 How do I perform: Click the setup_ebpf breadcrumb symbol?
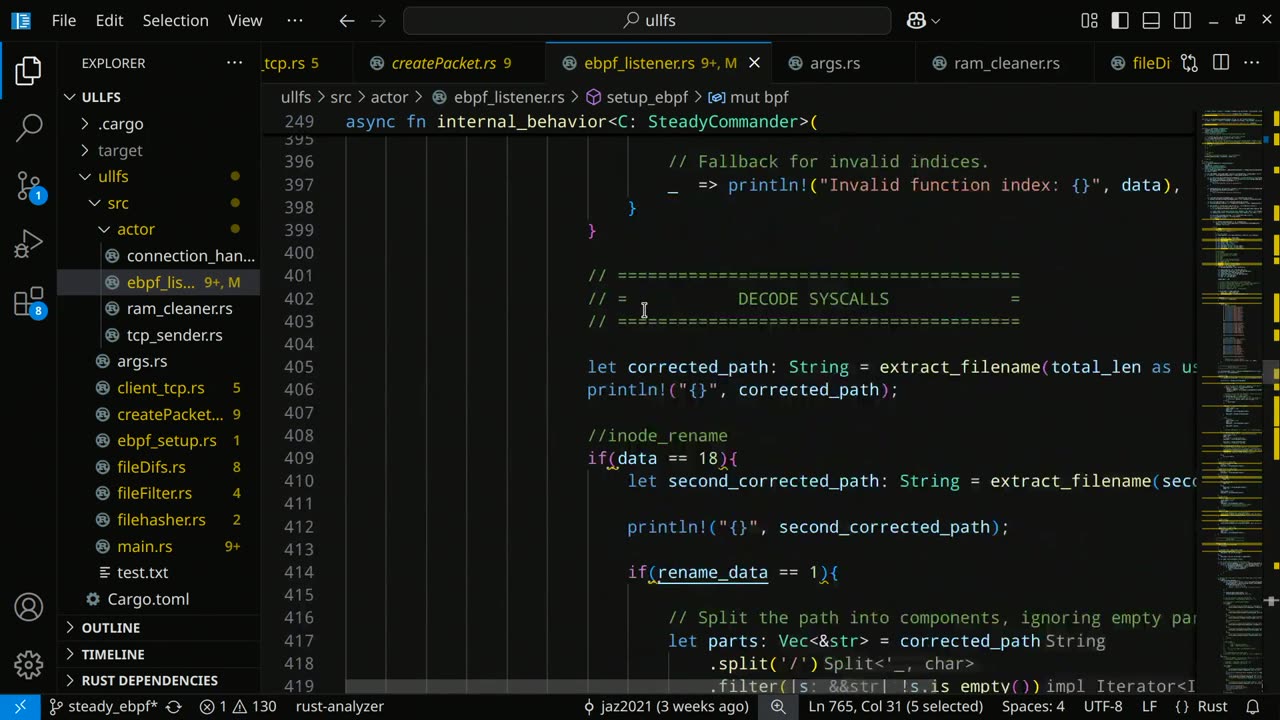click(637, 97)
